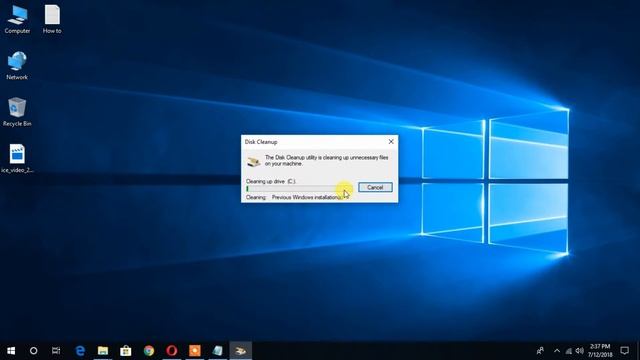Select the Network desktop icon

[17, 65]
